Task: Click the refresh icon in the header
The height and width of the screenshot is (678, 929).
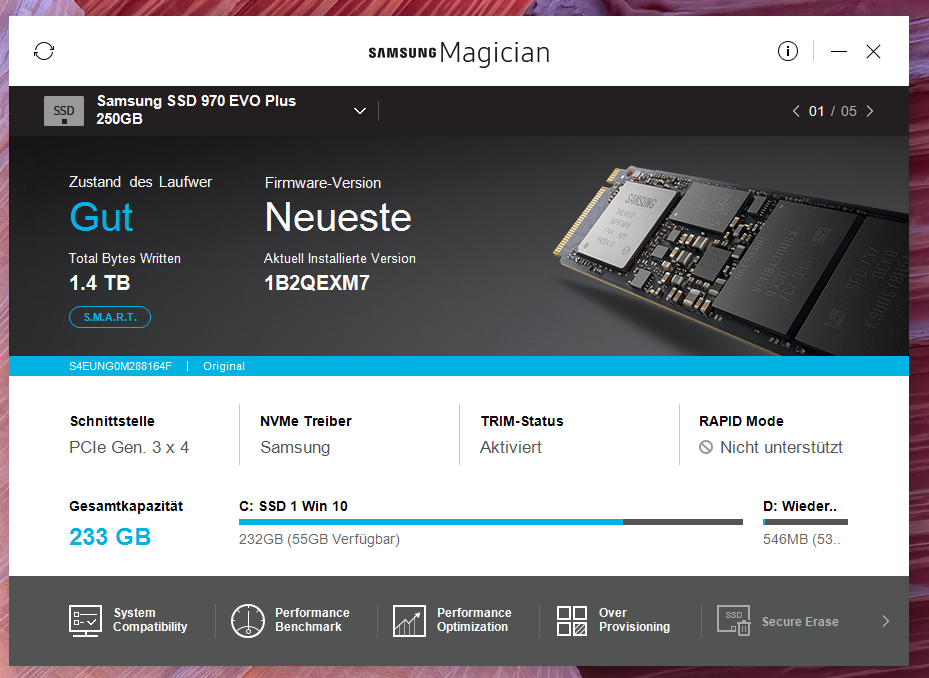Action: pos(44,51)
